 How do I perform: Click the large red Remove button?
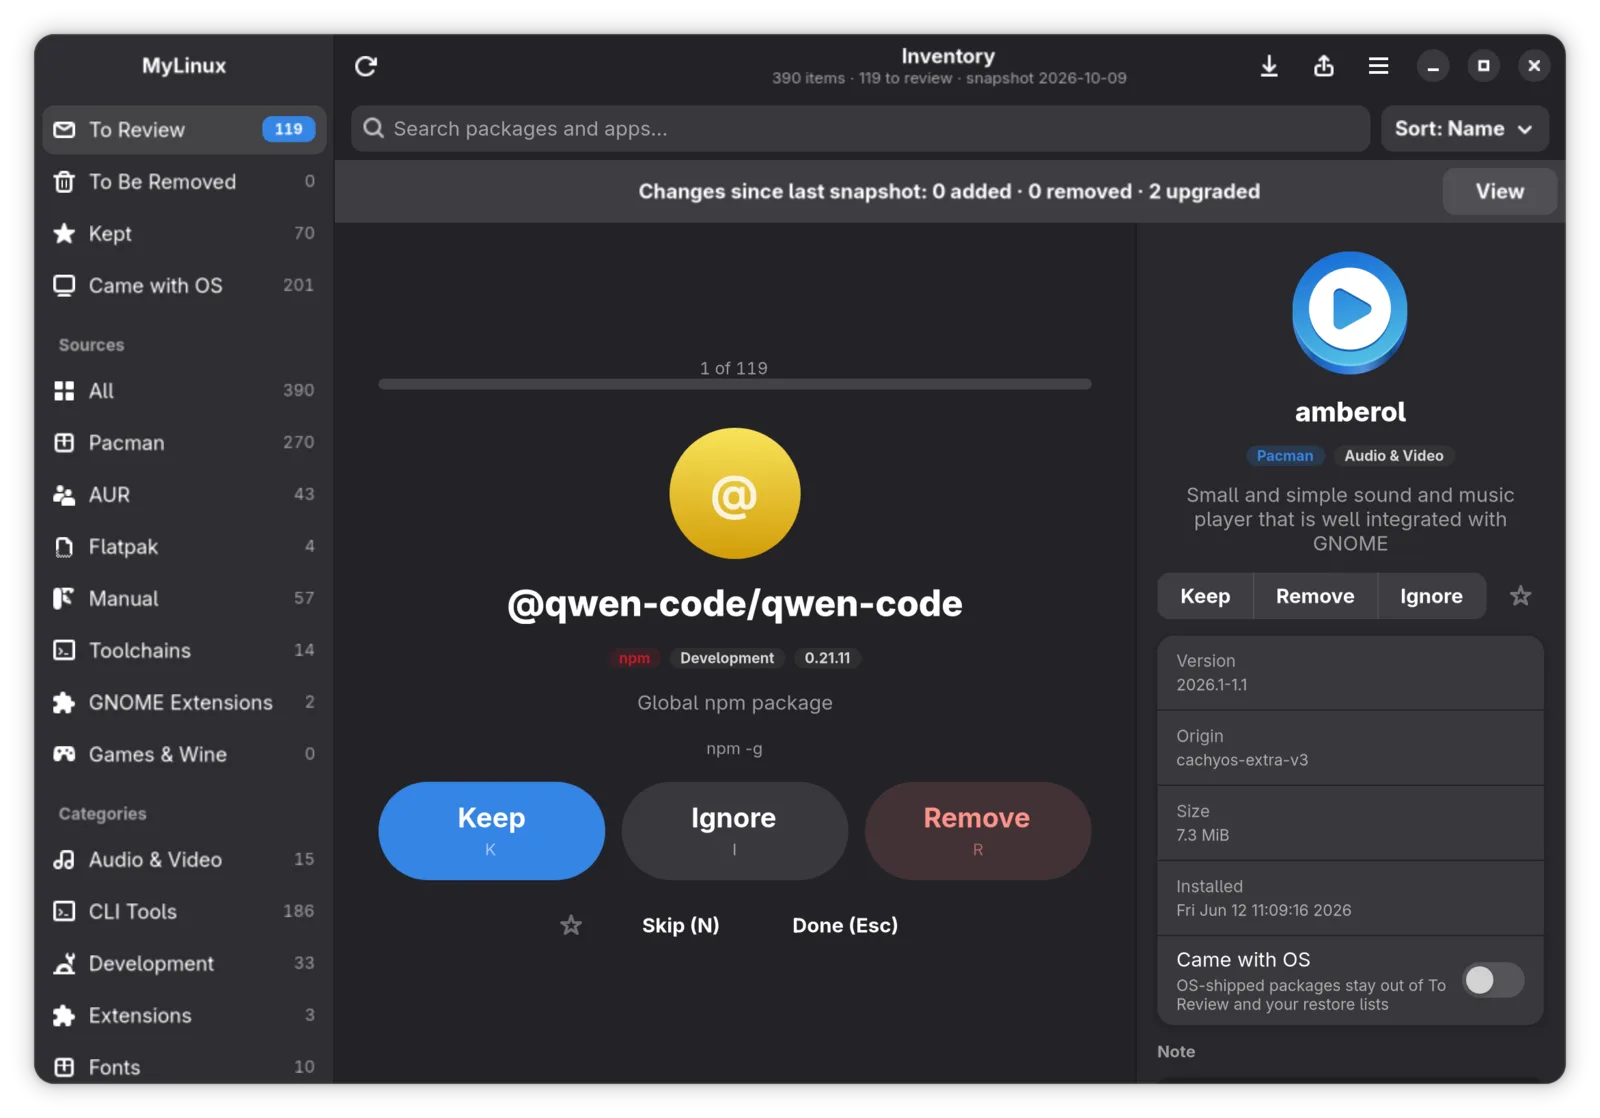pos(977,831)
